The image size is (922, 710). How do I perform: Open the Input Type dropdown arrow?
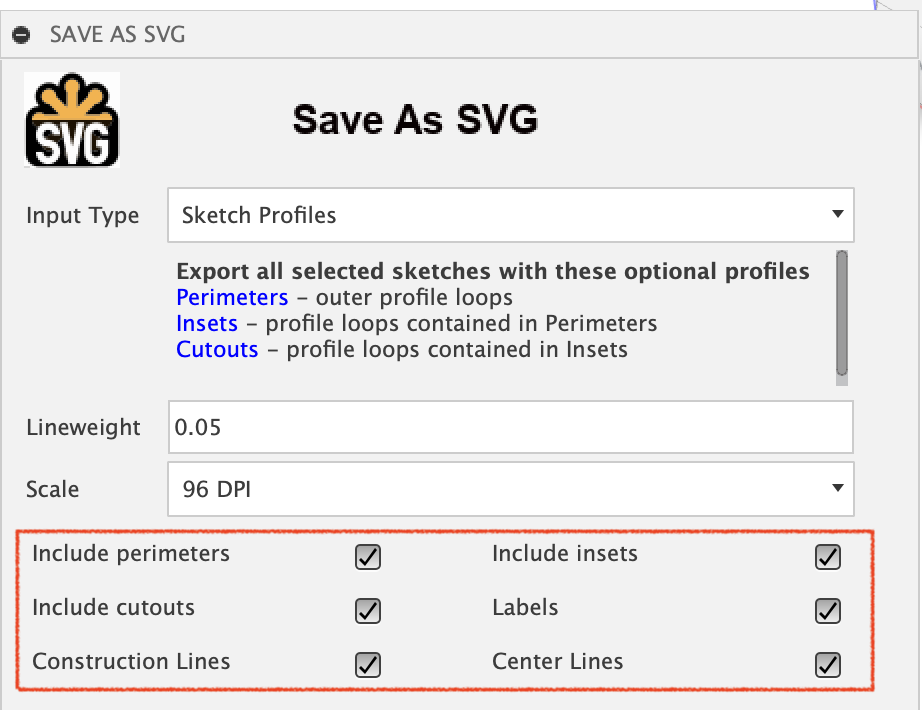pyautogui.click(x=838, y=214)
